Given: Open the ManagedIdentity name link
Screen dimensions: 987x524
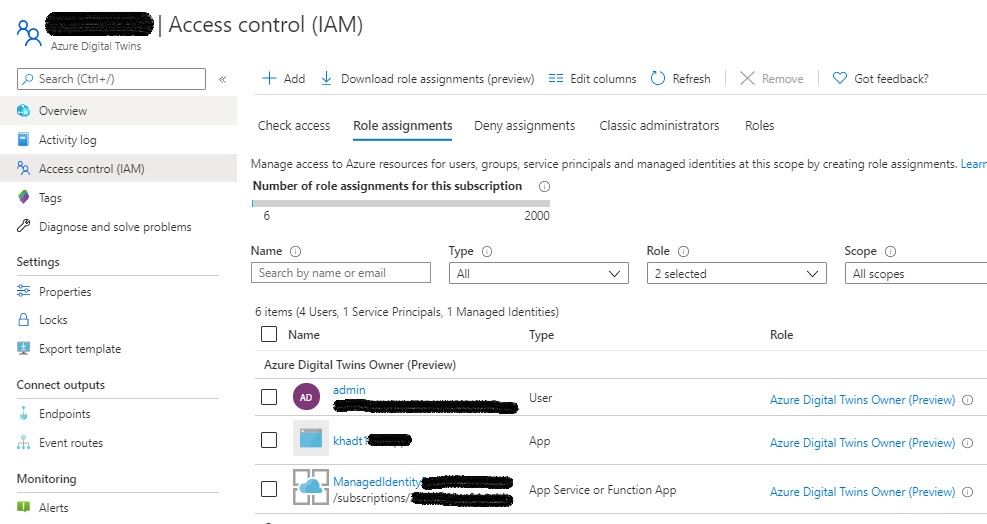Looking at the screenshot, I should (x=377, y=482).
